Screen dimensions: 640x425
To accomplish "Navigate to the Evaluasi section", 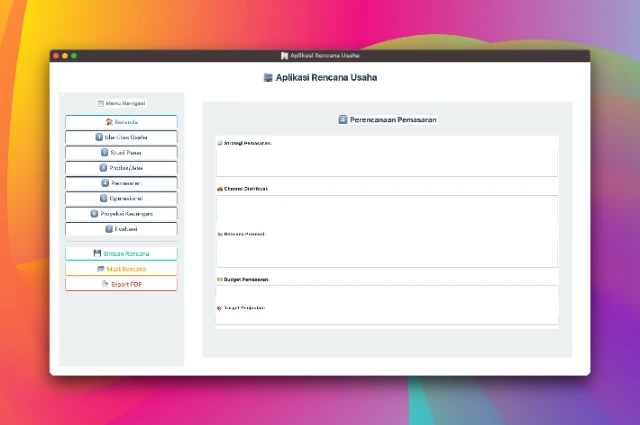I will click(x=121, y=228).
